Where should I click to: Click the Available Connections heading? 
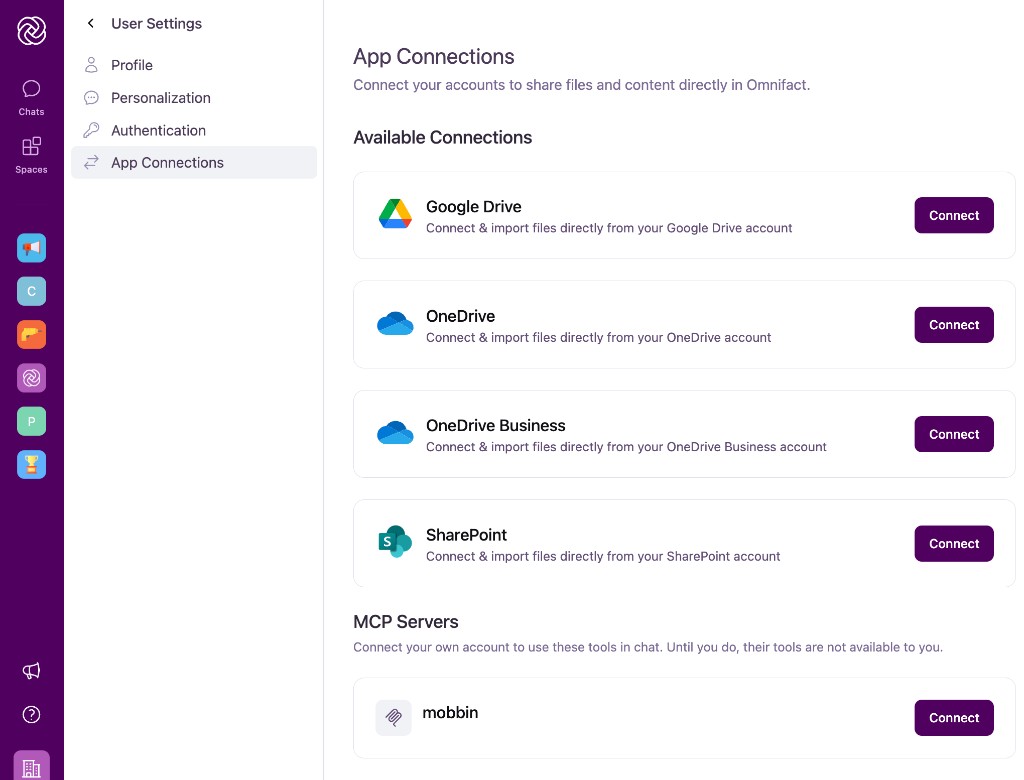click(443, 137)
